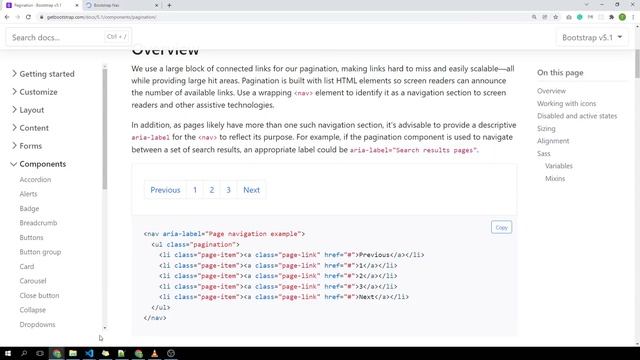The height and width of the screenshot is (360, 640).
Task: Open Windows taskbar search
Action: coord(24,353)
